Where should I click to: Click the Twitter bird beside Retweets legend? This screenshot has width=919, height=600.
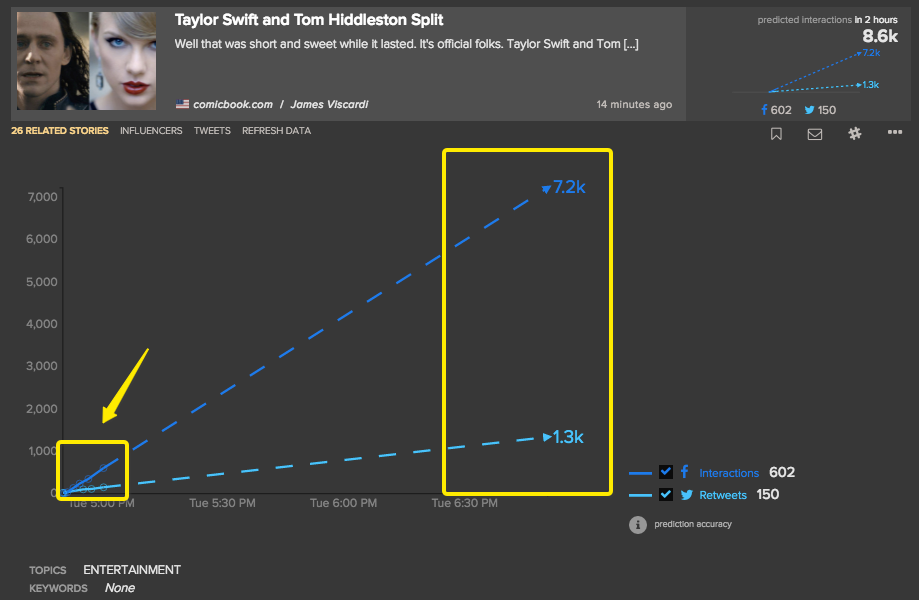[x=686, y=494]
